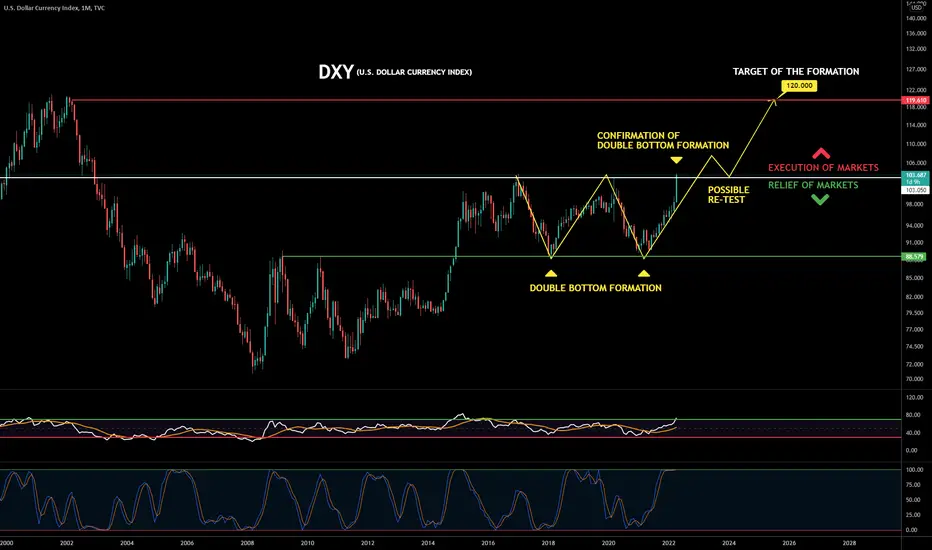Click the 2016 label on the time axis
Image resolution: width=932 pixels, height=550 pixels.
[488, 543]
